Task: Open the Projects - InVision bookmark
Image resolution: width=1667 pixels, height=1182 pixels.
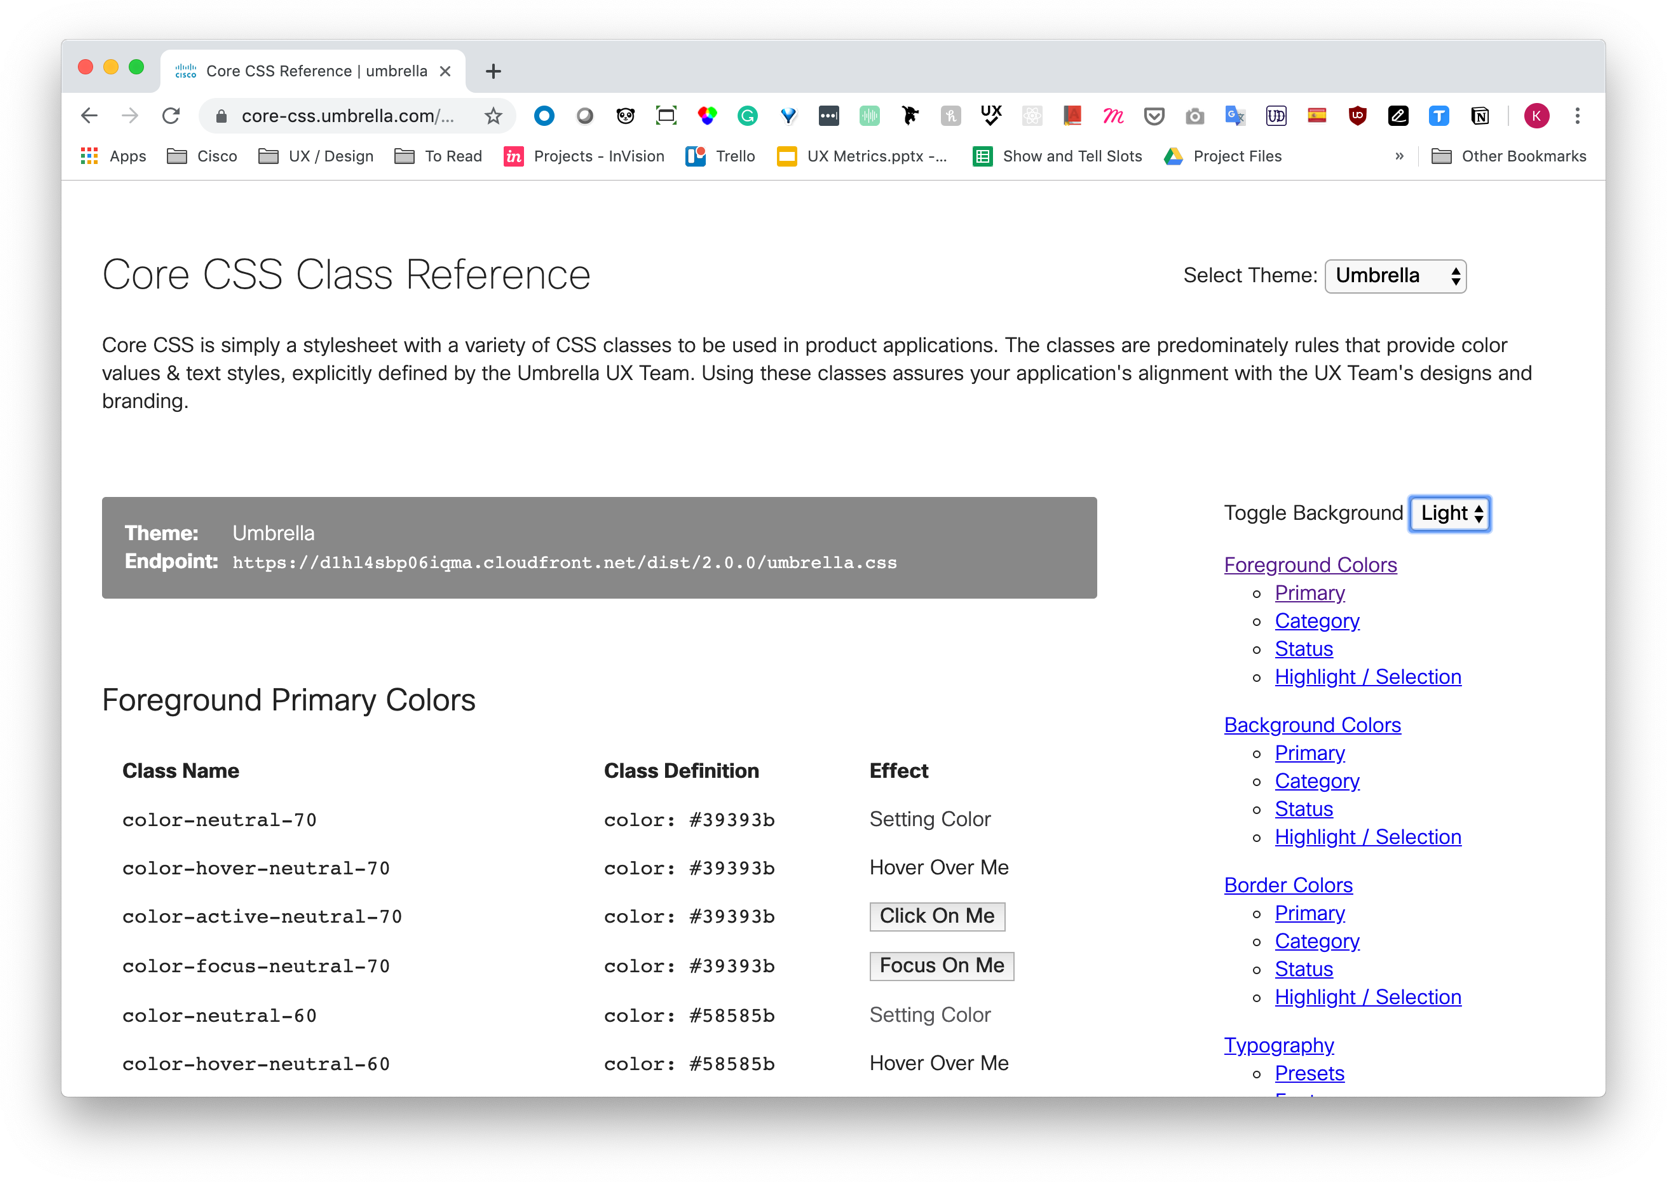Action: (584, 156)
